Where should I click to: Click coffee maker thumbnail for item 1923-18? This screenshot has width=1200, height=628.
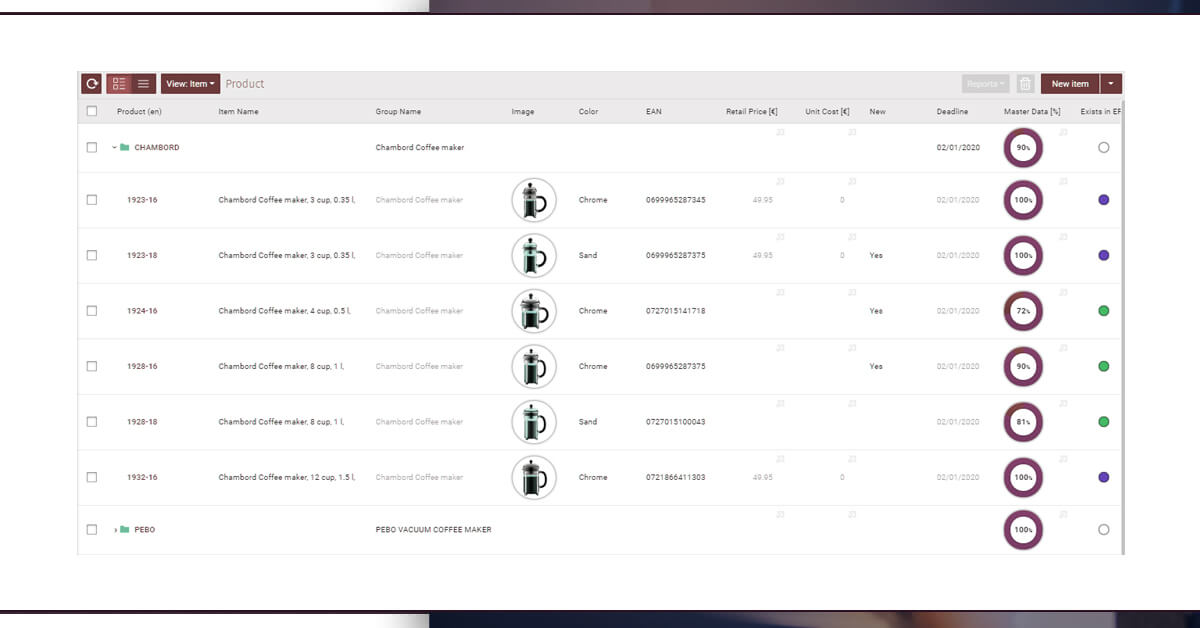coord(533,255)
